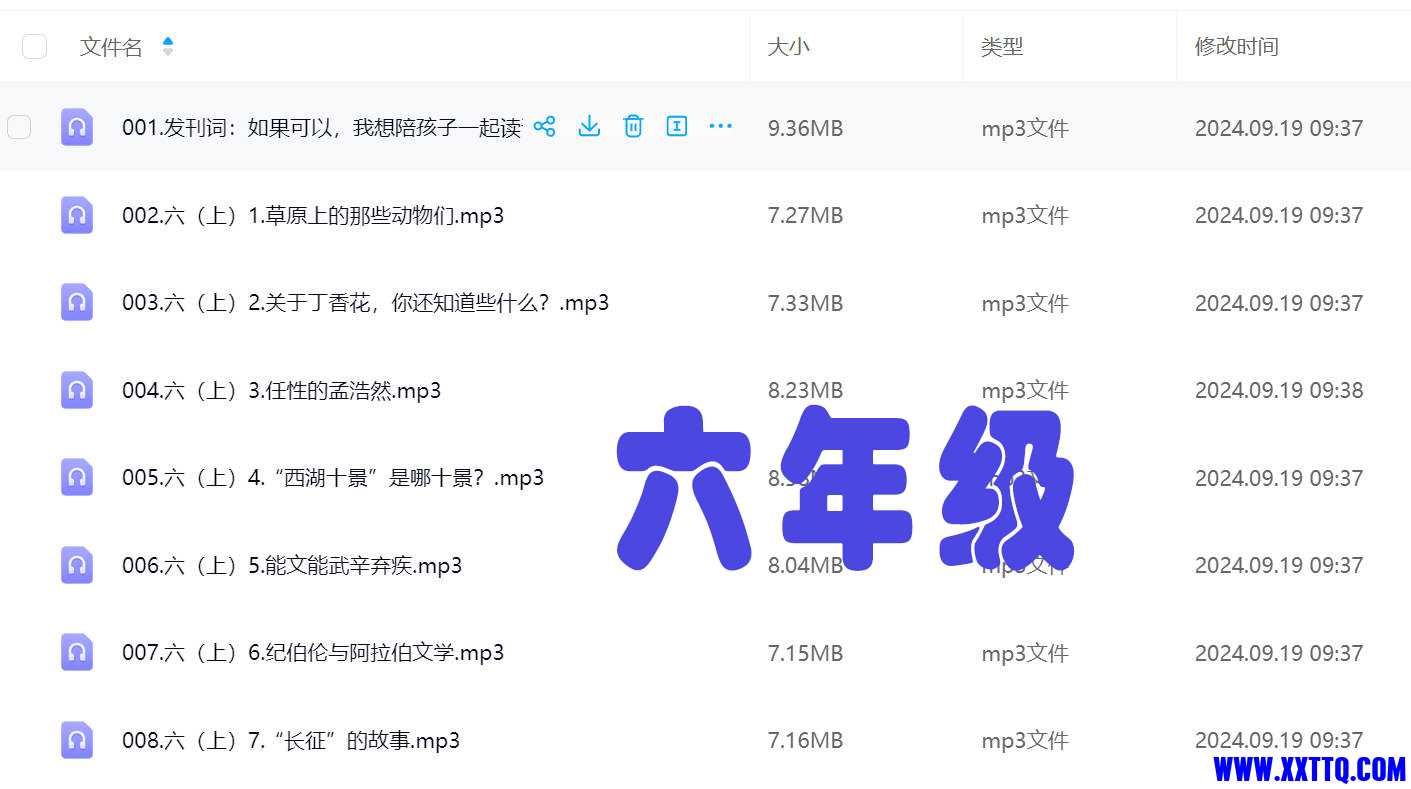
Task: Open file 008.六（上）7.“长征”的故事.mp3
Action: (x=291, y=740)
